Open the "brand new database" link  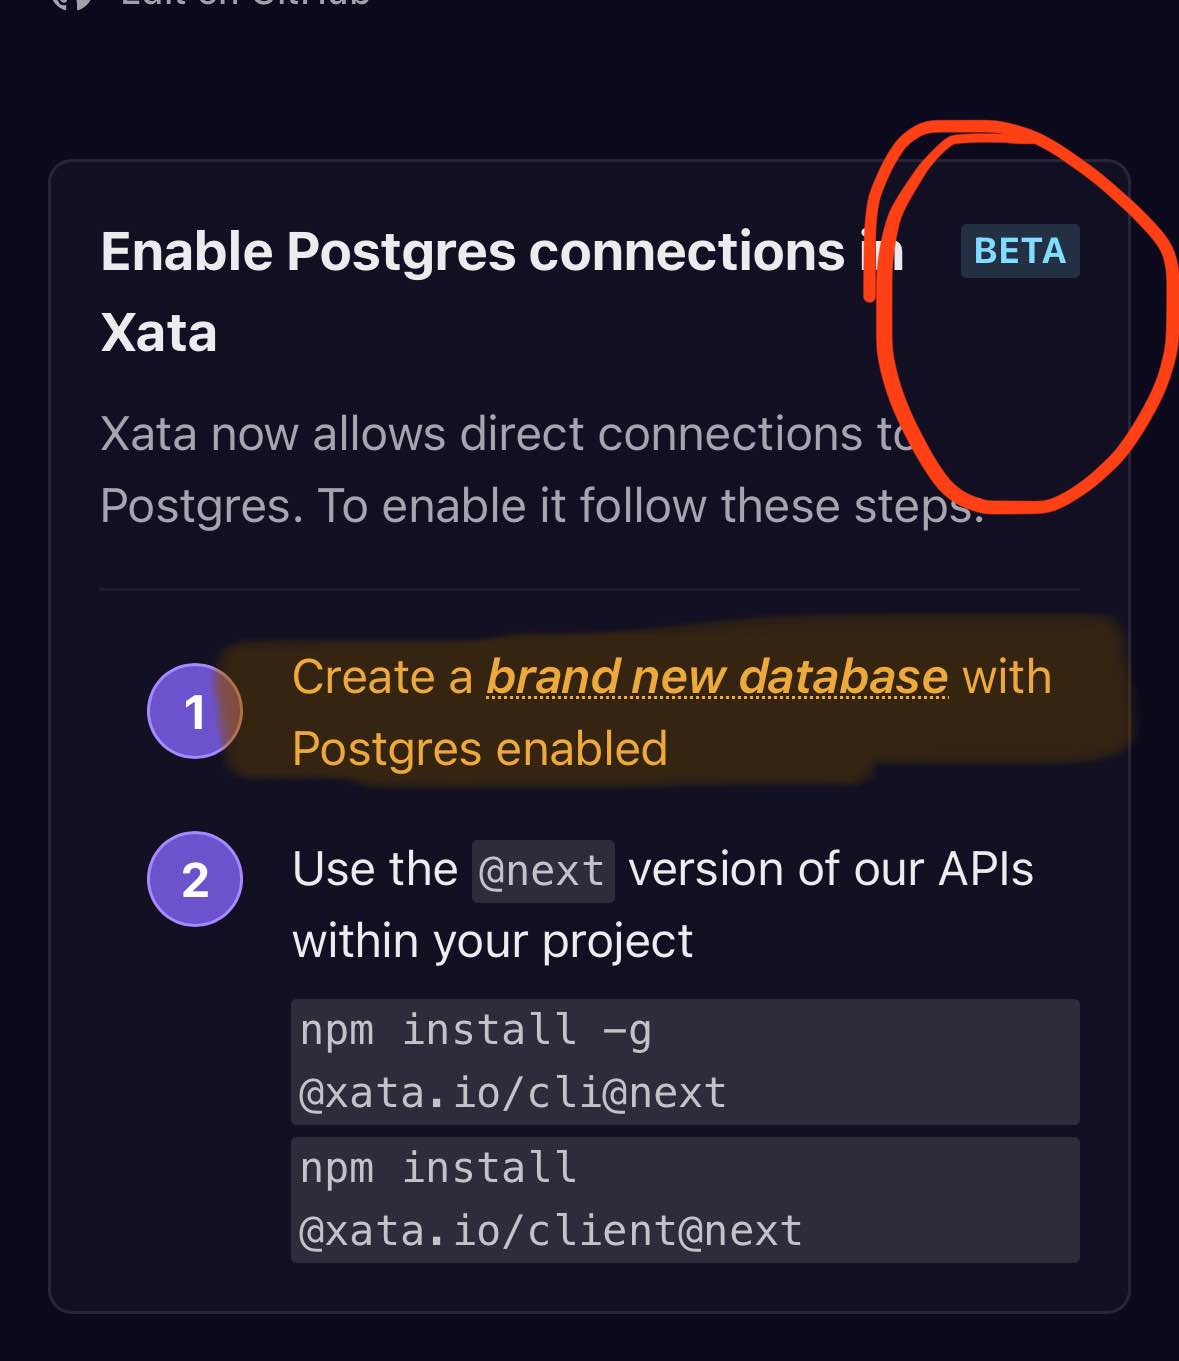[x=716, y=677]
